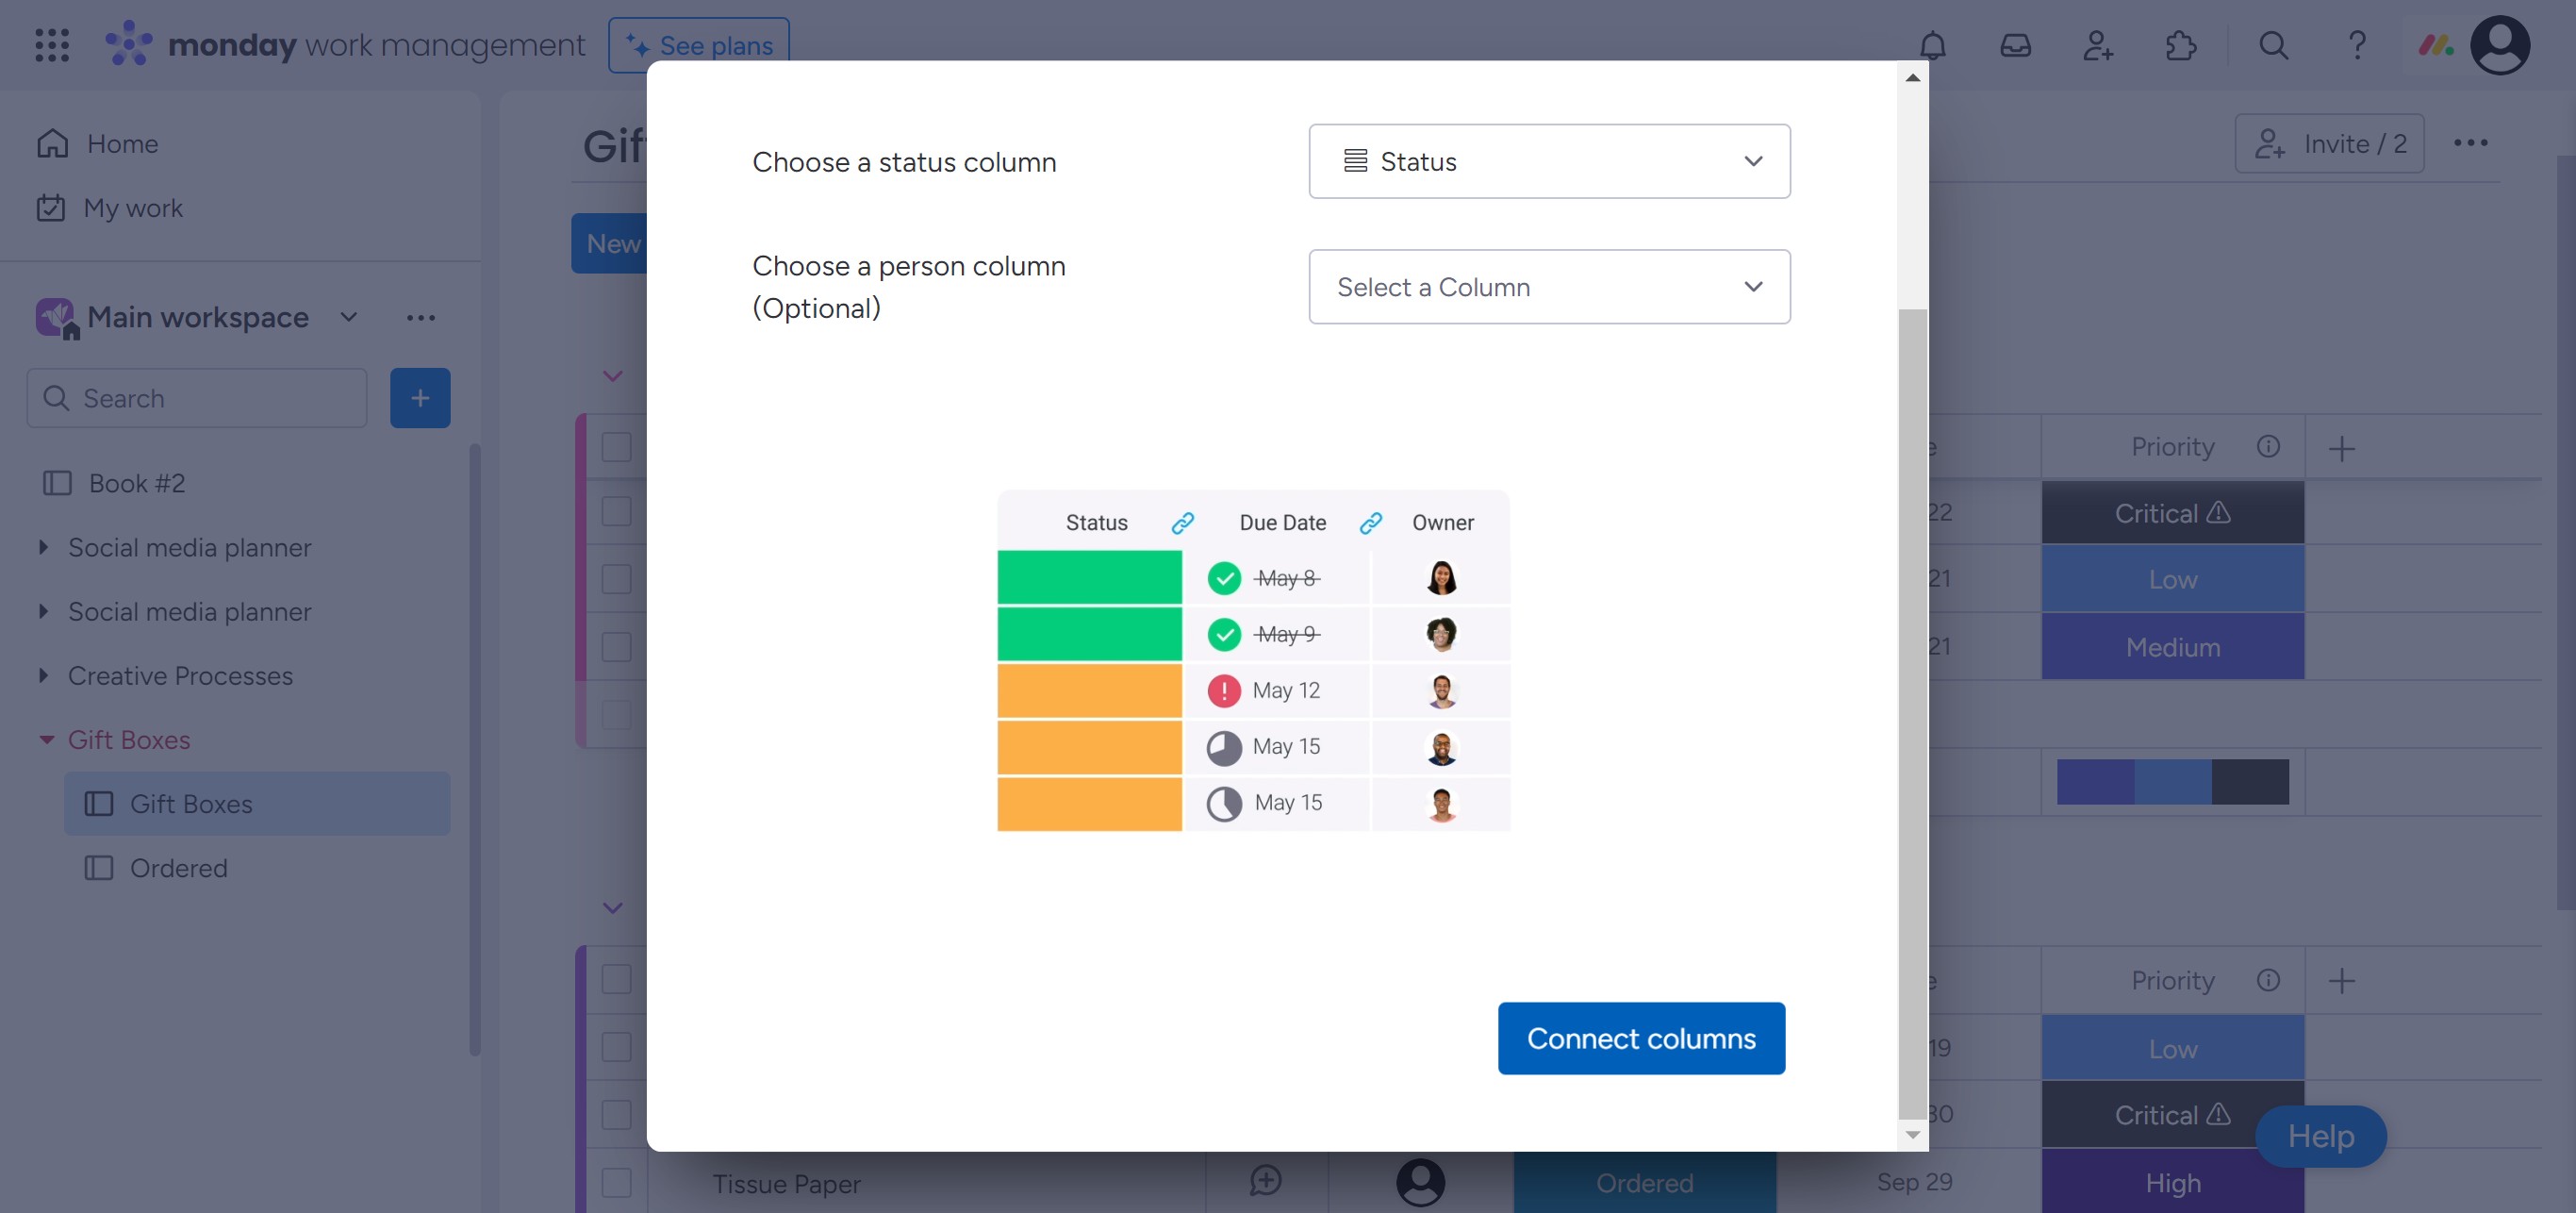Toggle the second group's header checkbox
Image resolution: width=2576 pixels, height=1213 pixels.
(x=616, y=979)
